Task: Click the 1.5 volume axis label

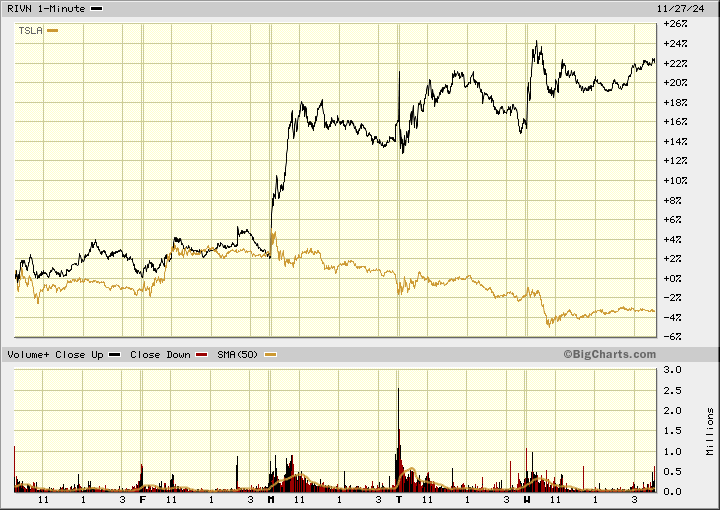Action: [x=672, y=431]
